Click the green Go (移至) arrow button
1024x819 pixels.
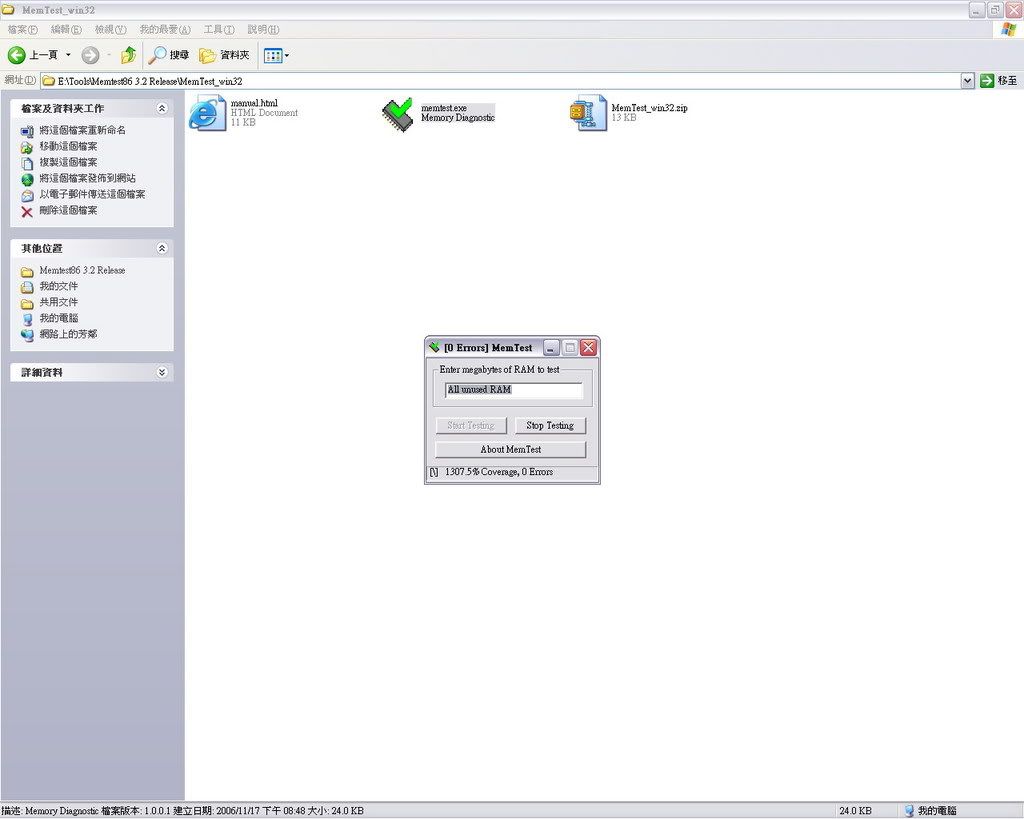click(x=999, y=80)
